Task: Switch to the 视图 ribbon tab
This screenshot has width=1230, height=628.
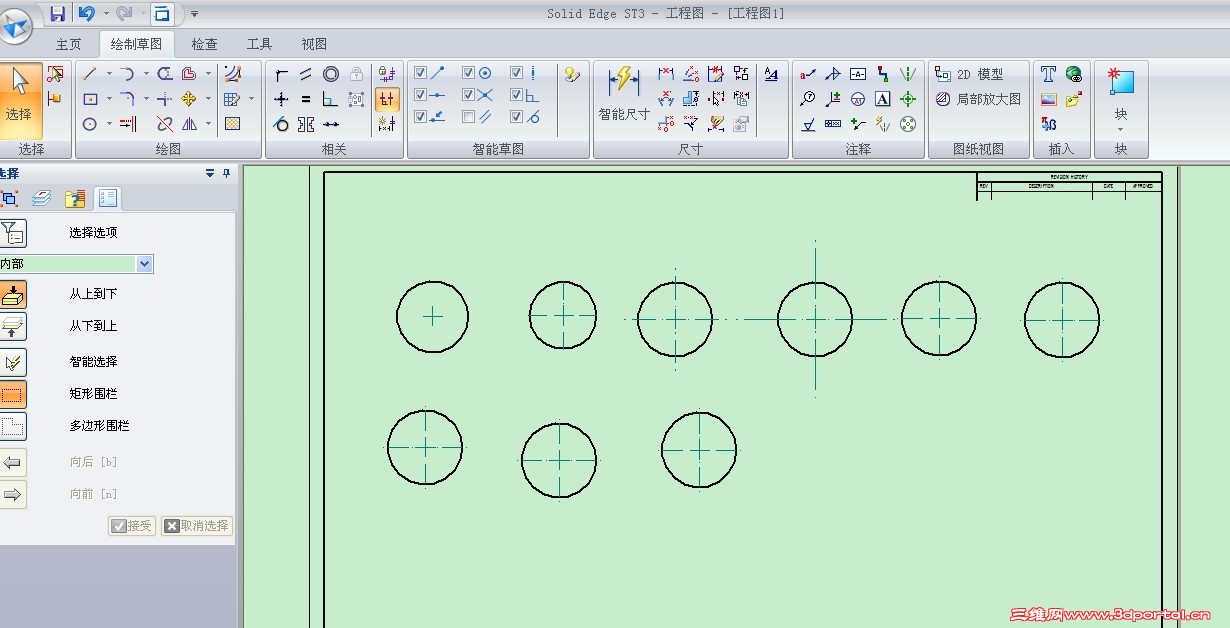Action: click(x=314, y=44)
